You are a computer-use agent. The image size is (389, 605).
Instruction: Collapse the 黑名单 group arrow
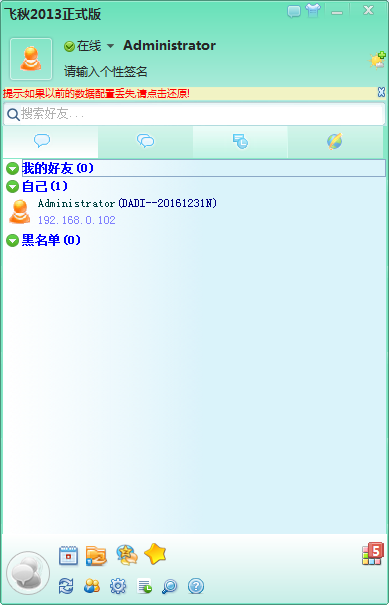tap(12, 241)
